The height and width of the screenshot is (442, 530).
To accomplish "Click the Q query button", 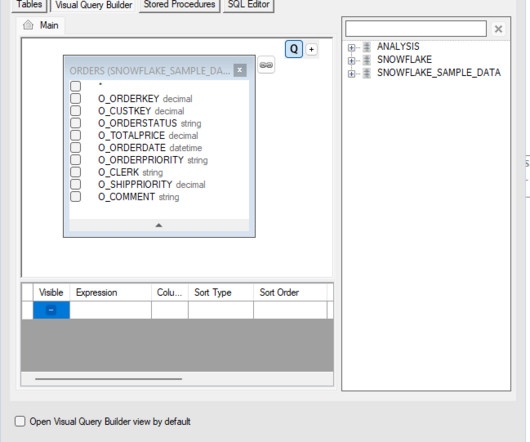I will [x=294, y=49].
